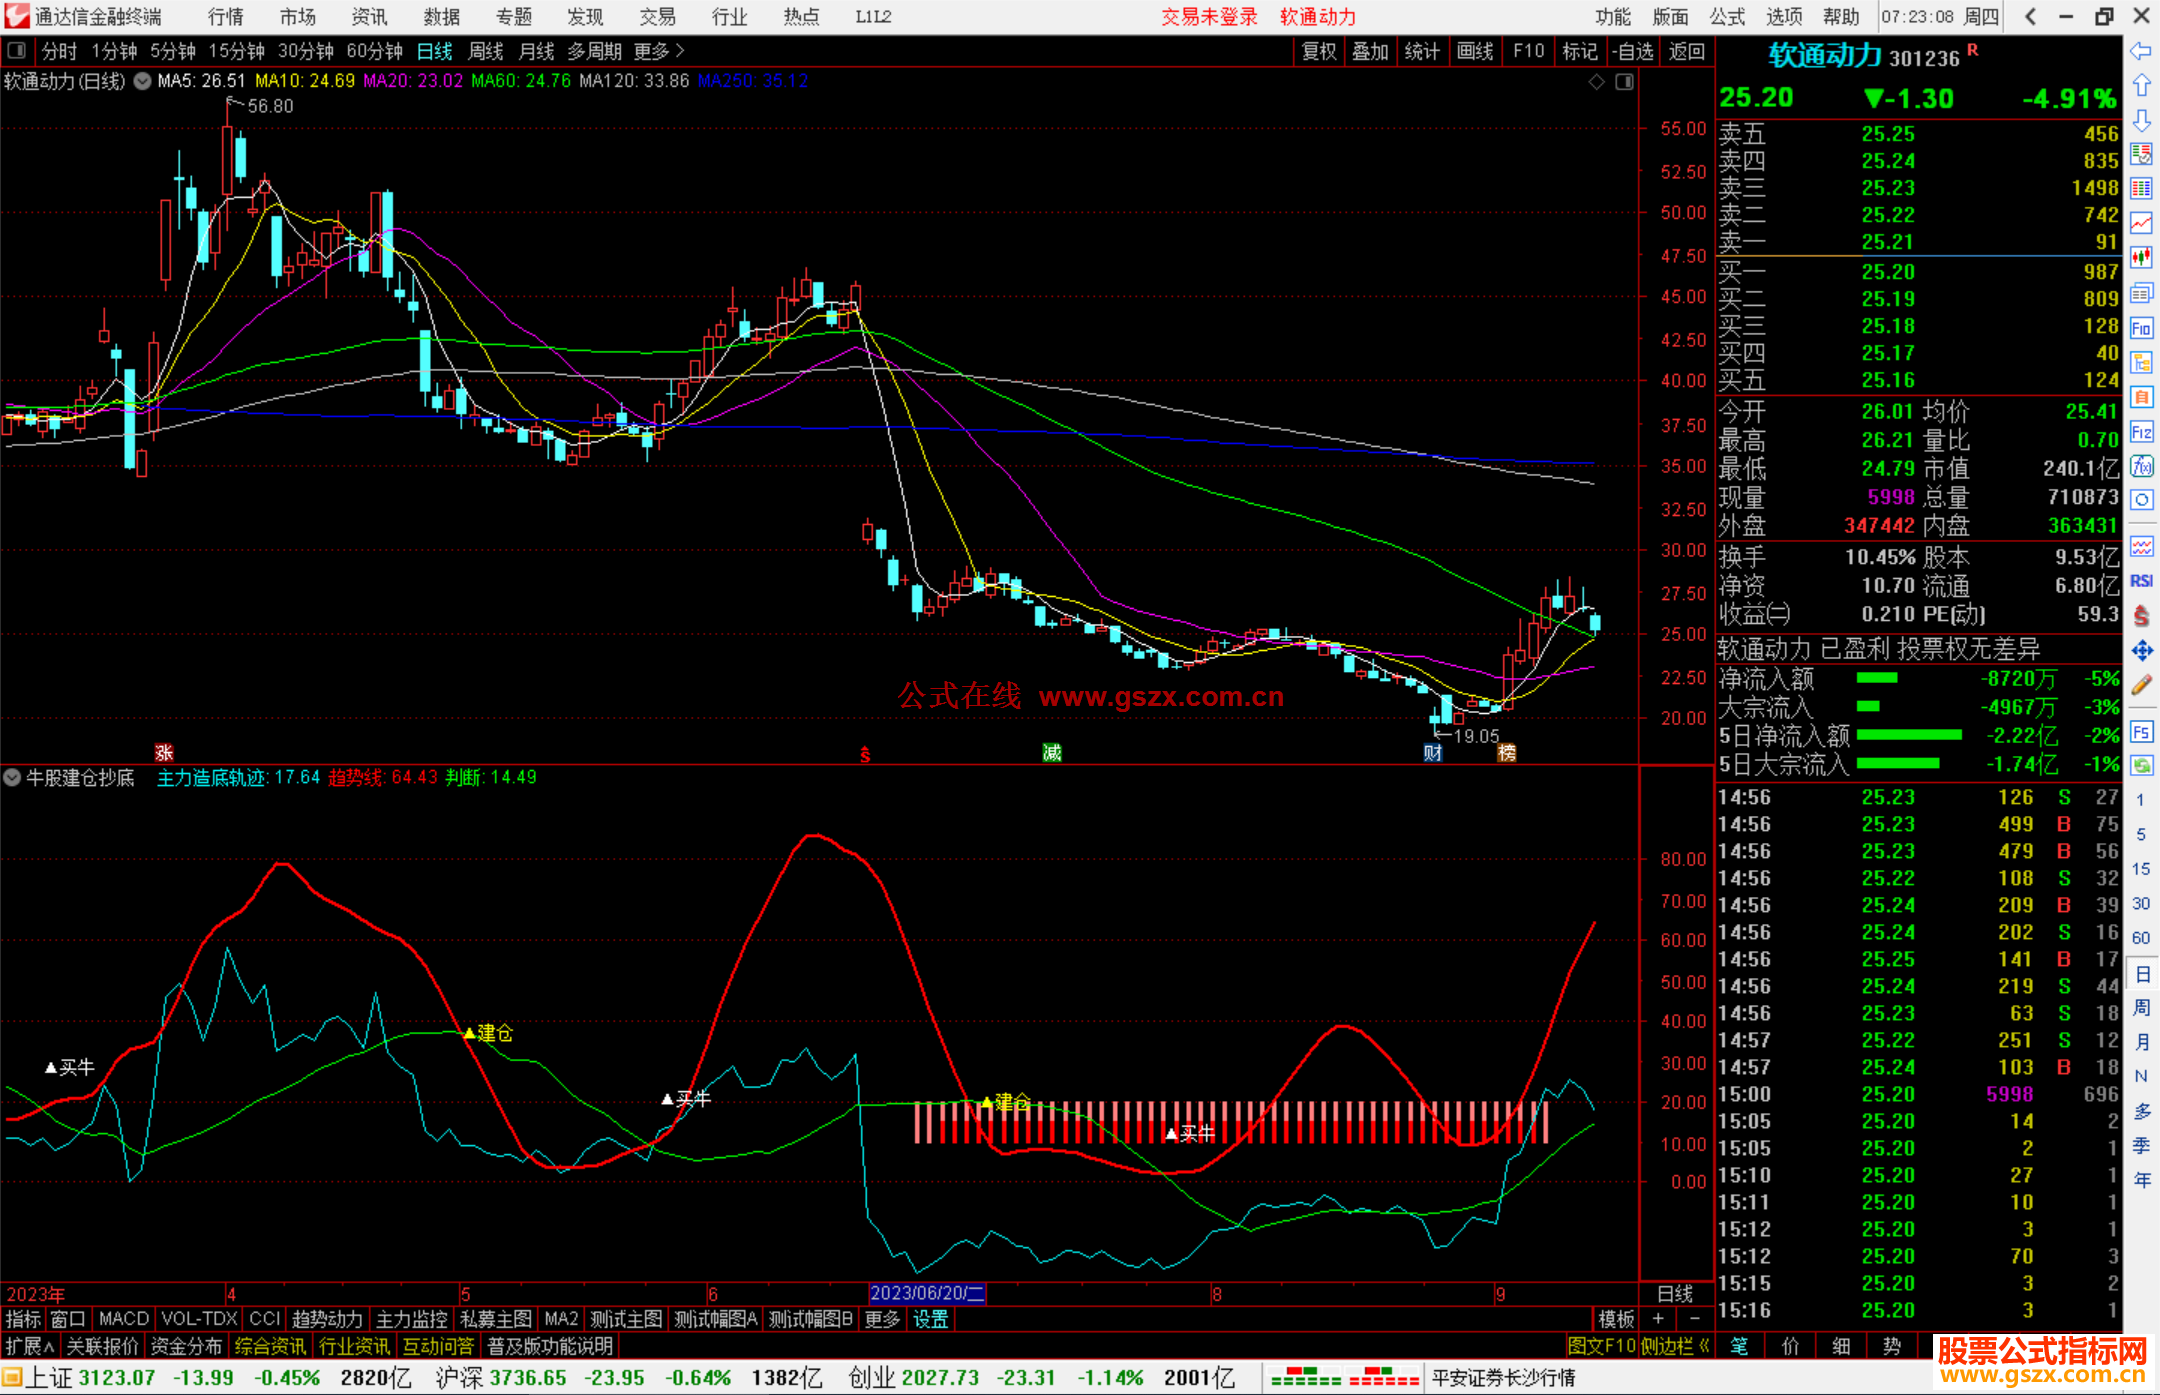2160x1395 pixels.
Task: Open the 行情 menu
Action: [x=225, y=17]
